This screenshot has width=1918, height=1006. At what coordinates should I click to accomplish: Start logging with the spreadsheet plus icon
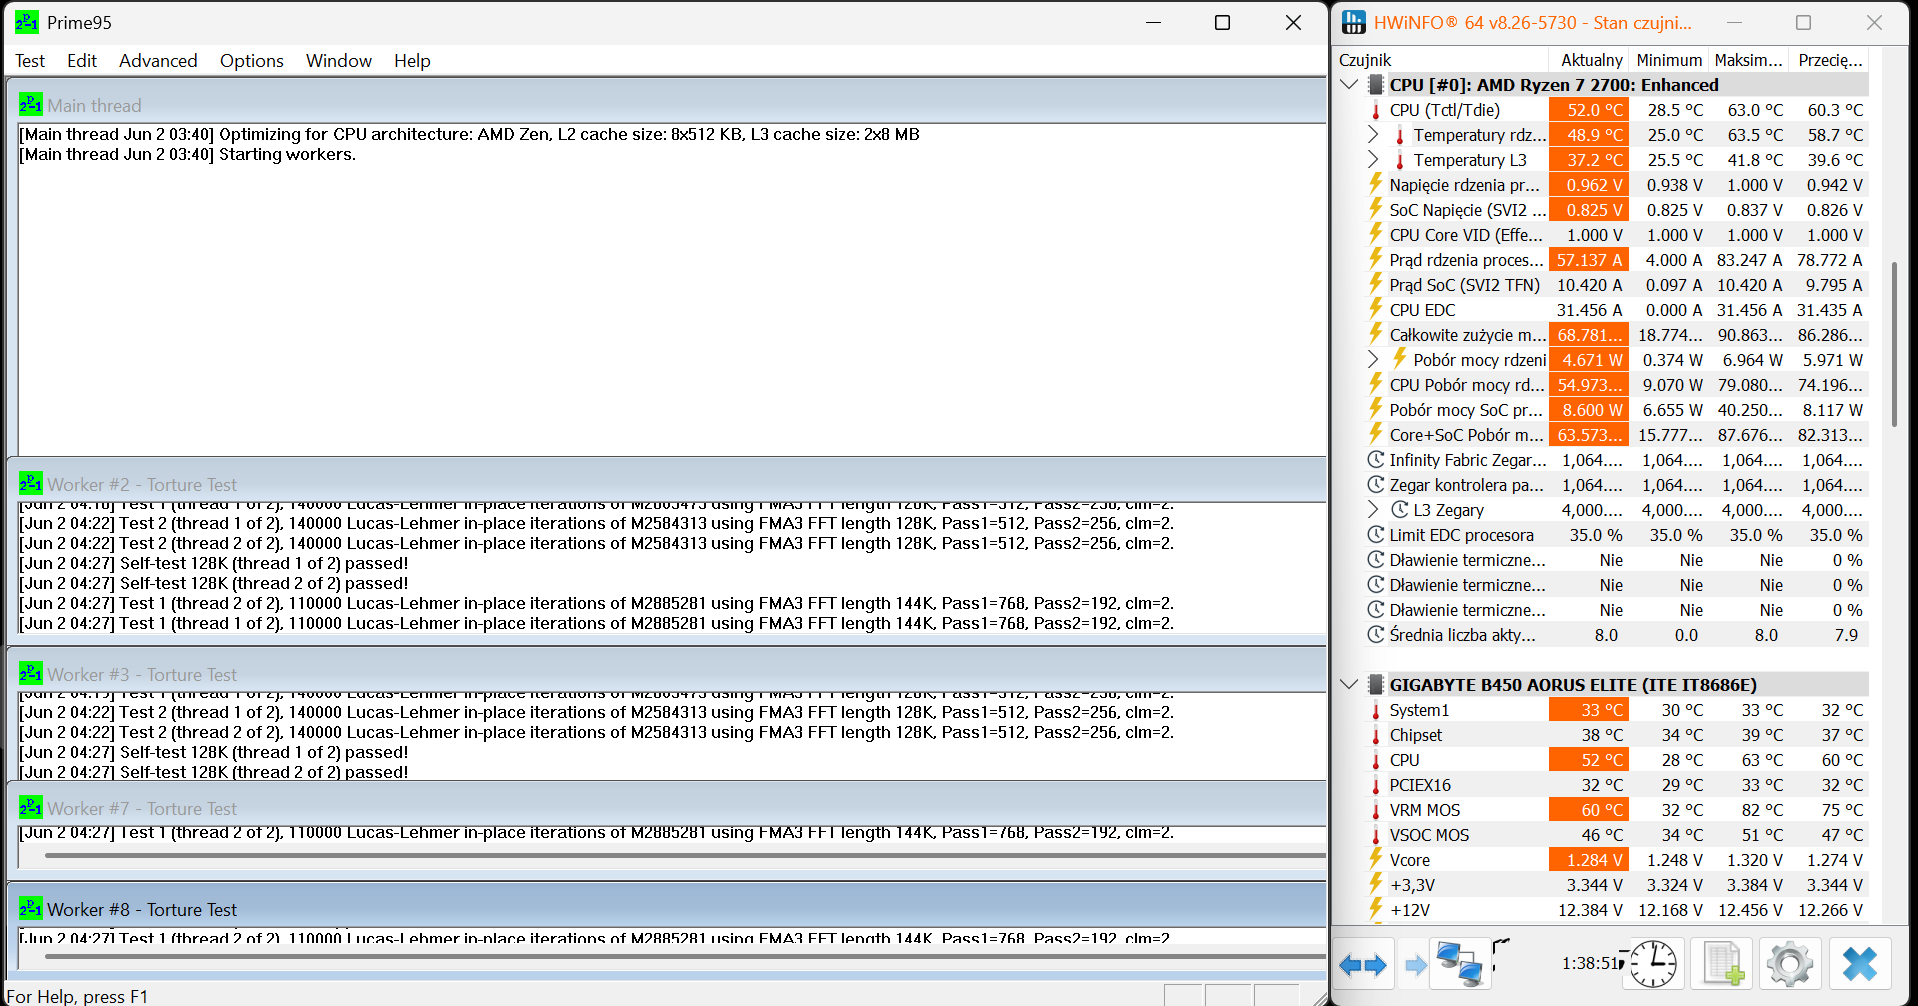pos(1722,965)
